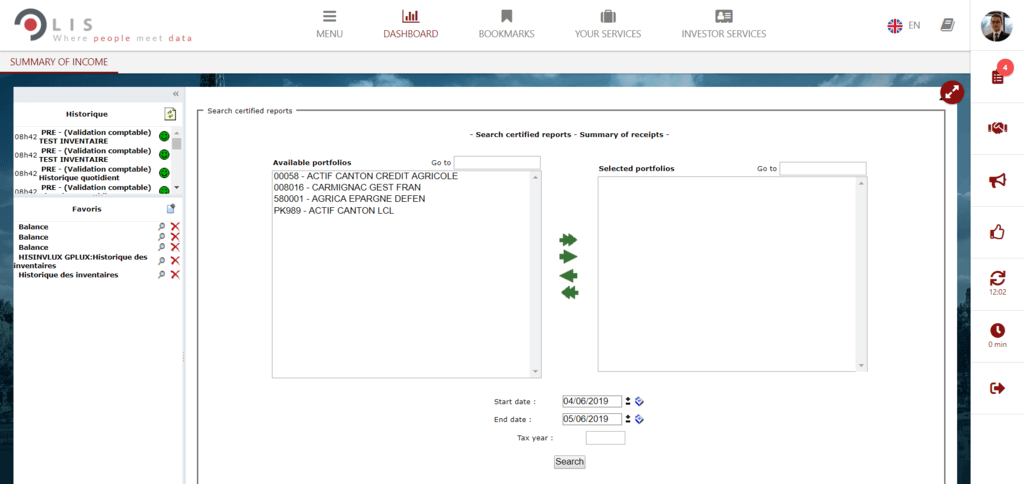The image size is (1024, 484).
Task: Click the Start date field
Action: pos(592,401)
